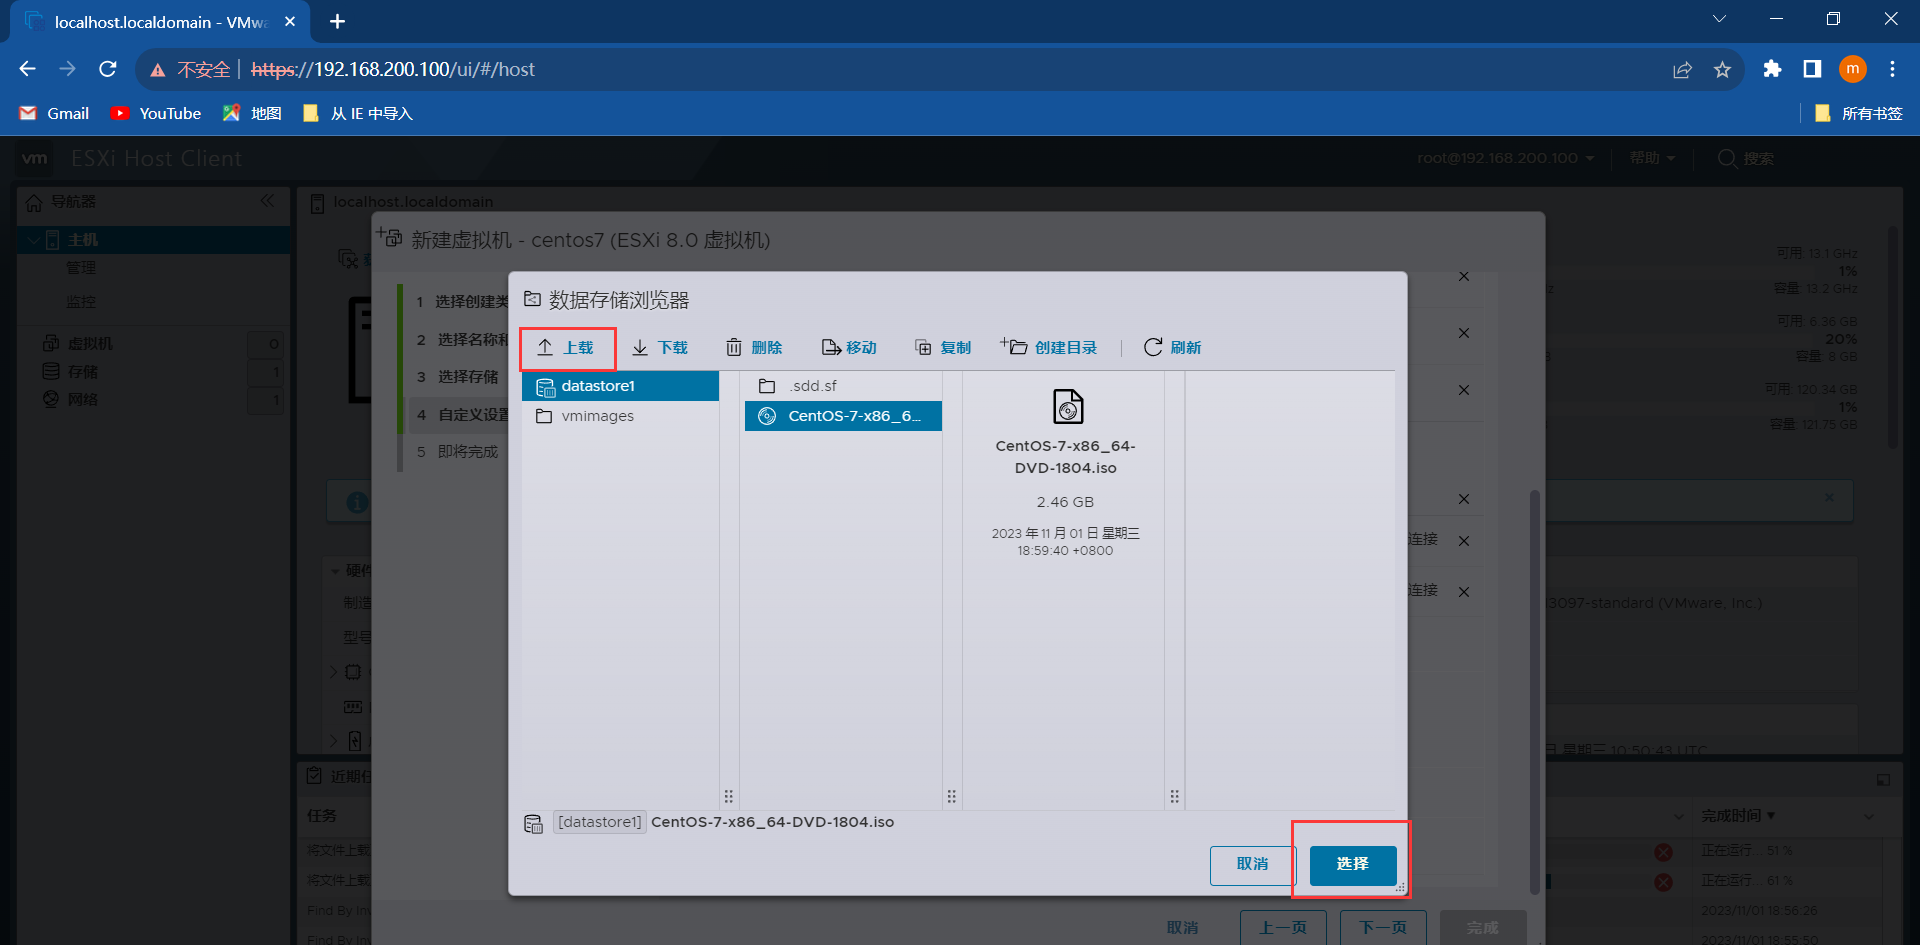The height and width of the screenshot is (945, 1920).
Task: Open 地图 maps bookmark
Action: click(252, 113)
